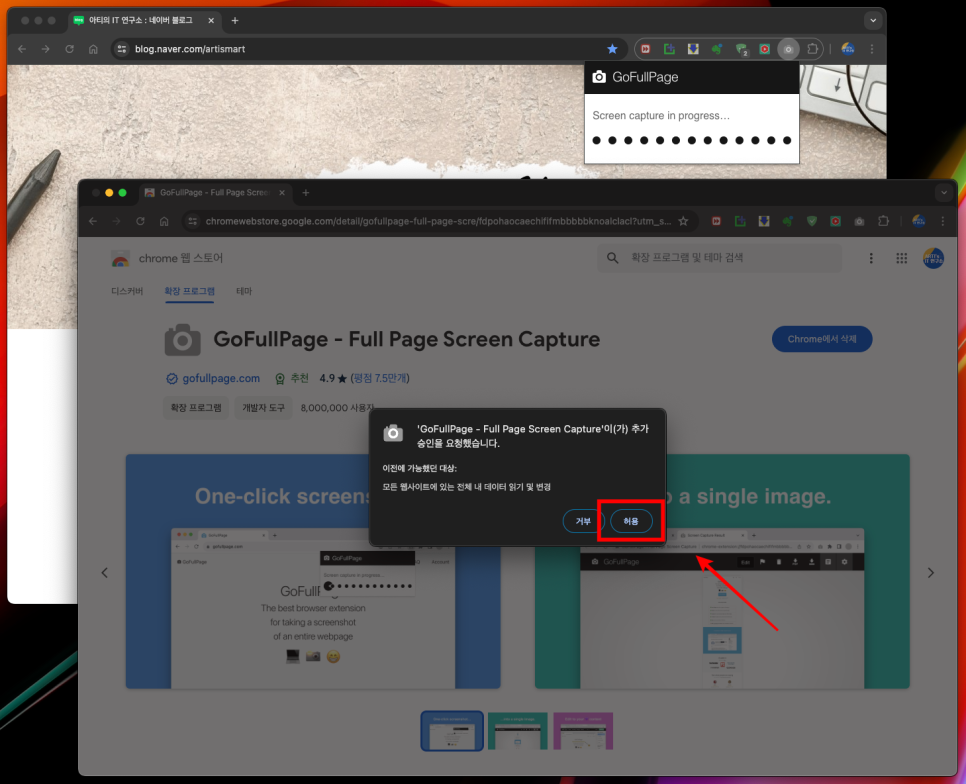
Task: Open new tab in back Naver blog window
Action: (235, 20)
